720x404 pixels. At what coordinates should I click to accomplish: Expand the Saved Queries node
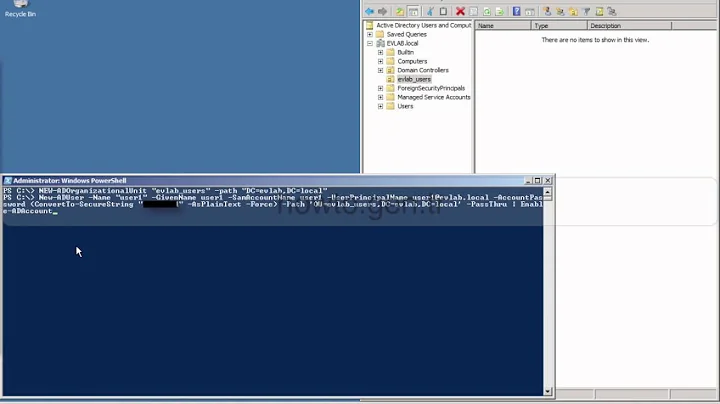click(370, 34)
